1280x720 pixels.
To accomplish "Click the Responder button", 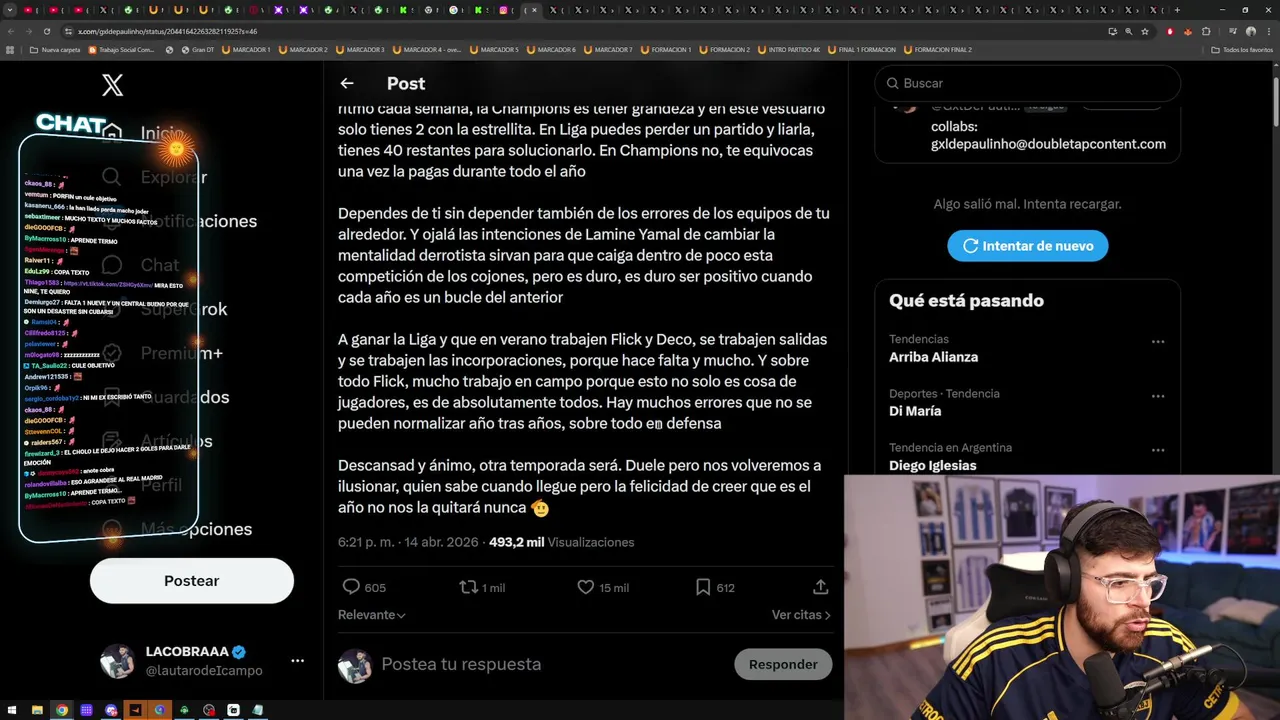I will [783, 664].
